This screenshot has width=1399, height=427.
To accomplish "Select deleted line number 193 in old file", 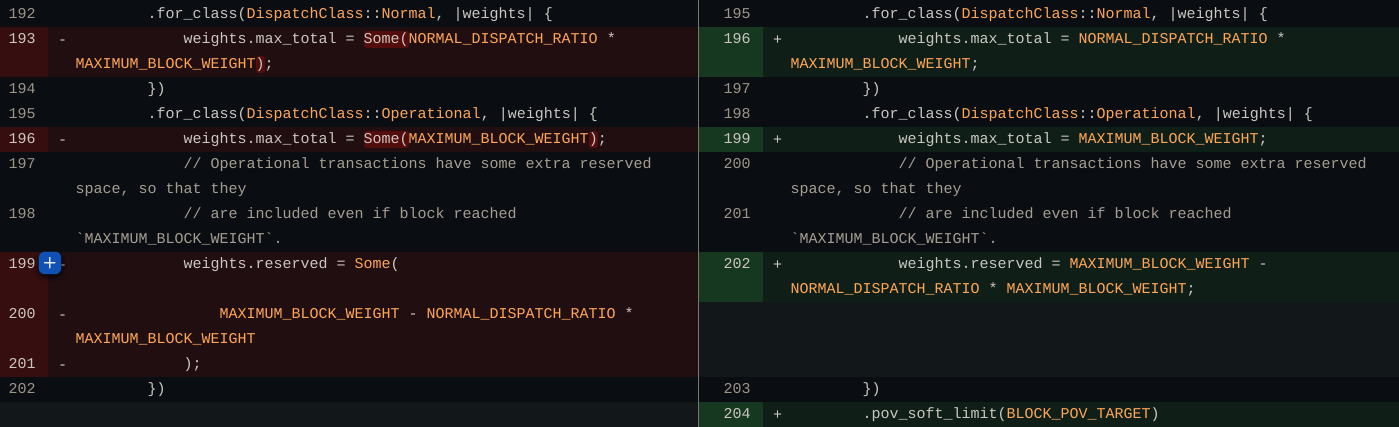I will (22, 39).
